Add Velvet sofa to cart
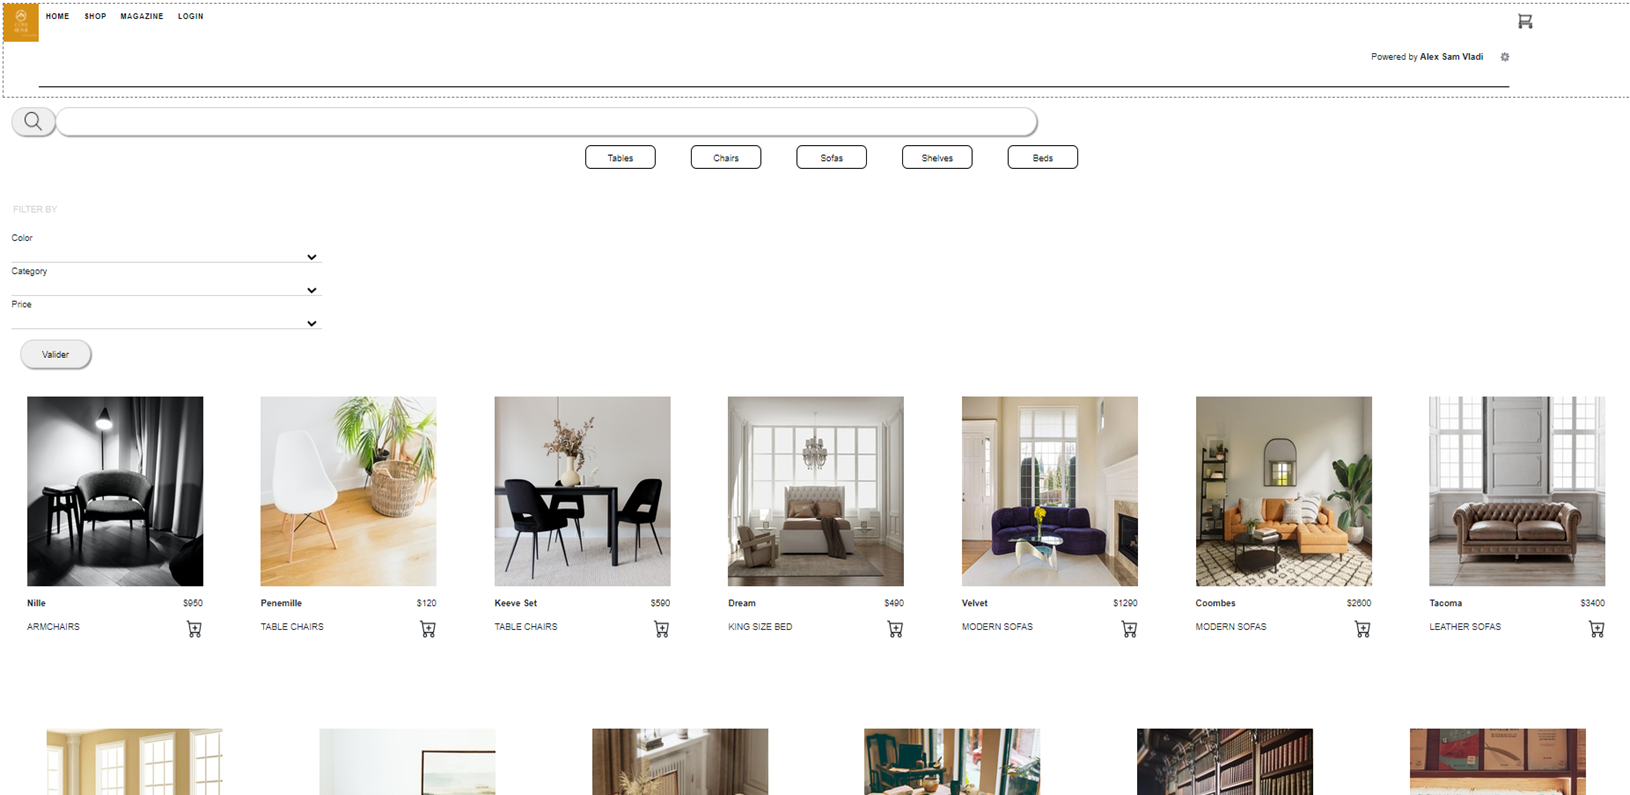The width and height of the screenshot is (1630, 795). click(x=1129, y=629)
